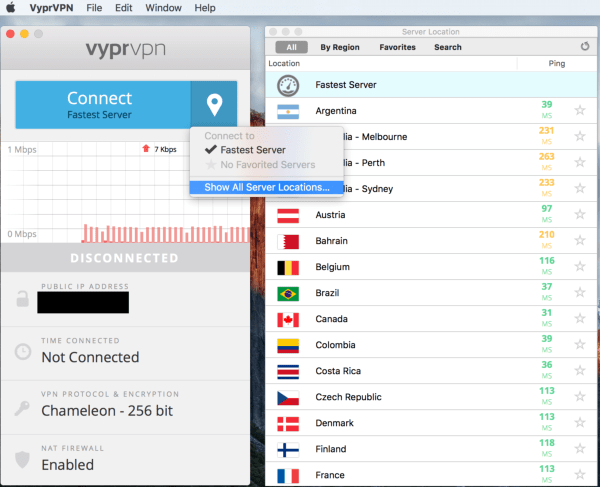Click the Costa Rica flag icon
600x487 pixels.
tap(288, 372)
